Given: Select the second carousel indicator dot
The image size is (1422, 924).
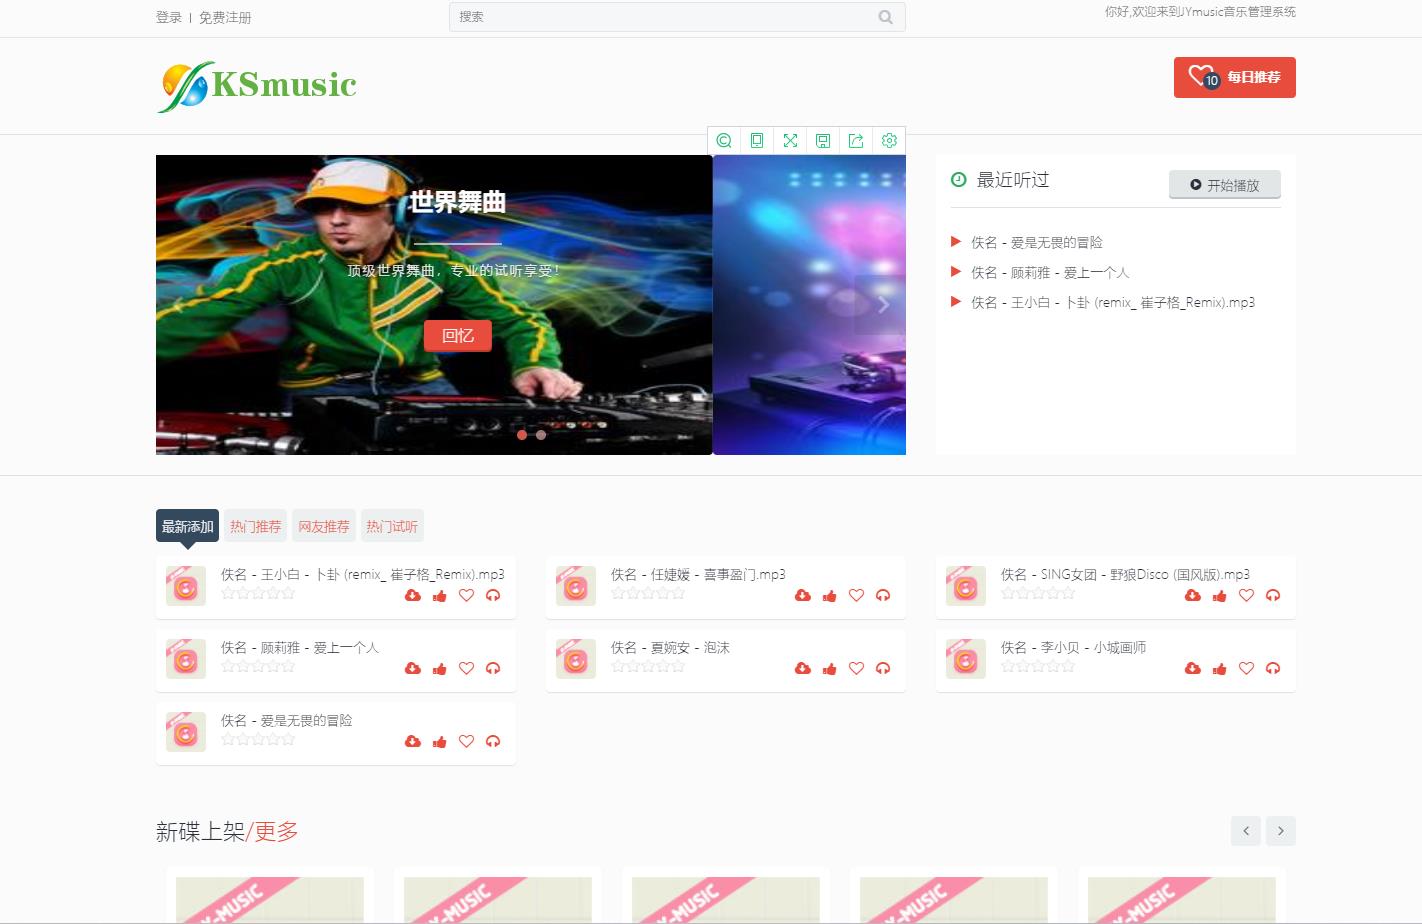Looking at the screenshot, I should (x=541, y=435).
